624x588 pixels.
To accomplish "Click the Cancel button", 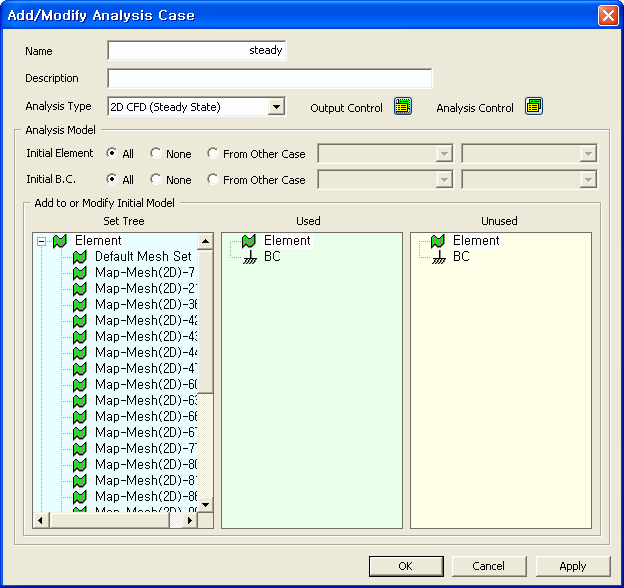I will coord(488,566).
